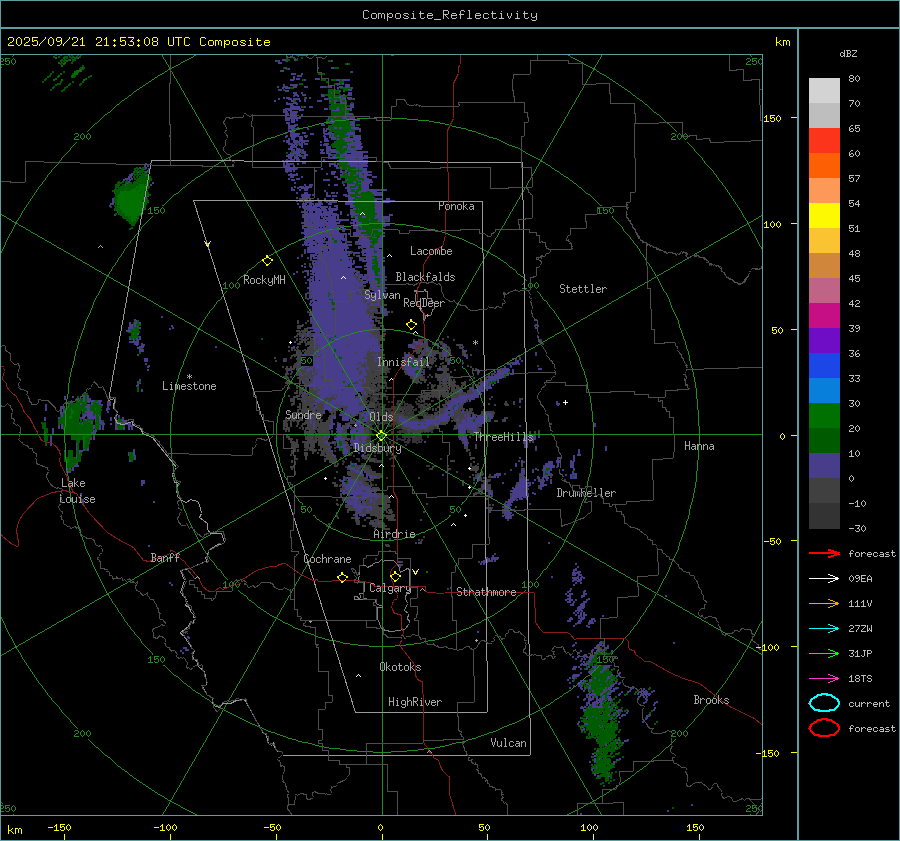
Task: Click the Lake Louise location label
Action: [78, 491]
